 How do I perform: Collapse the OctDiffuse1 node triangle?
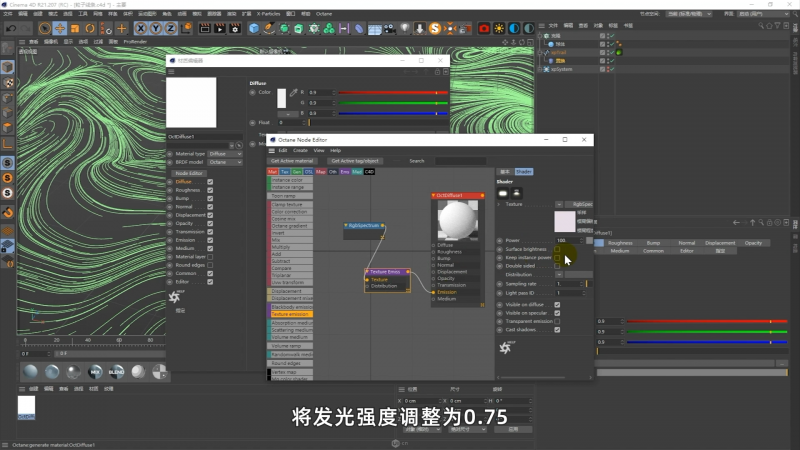(433, 195)
